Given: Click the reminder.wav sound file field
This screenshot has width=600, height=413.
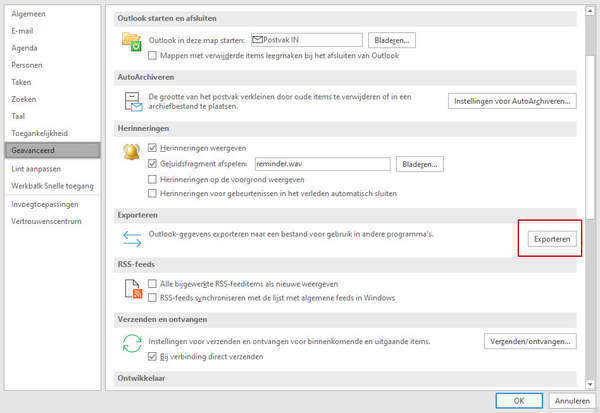Looking at the screenshot, I should pos(323,164).
